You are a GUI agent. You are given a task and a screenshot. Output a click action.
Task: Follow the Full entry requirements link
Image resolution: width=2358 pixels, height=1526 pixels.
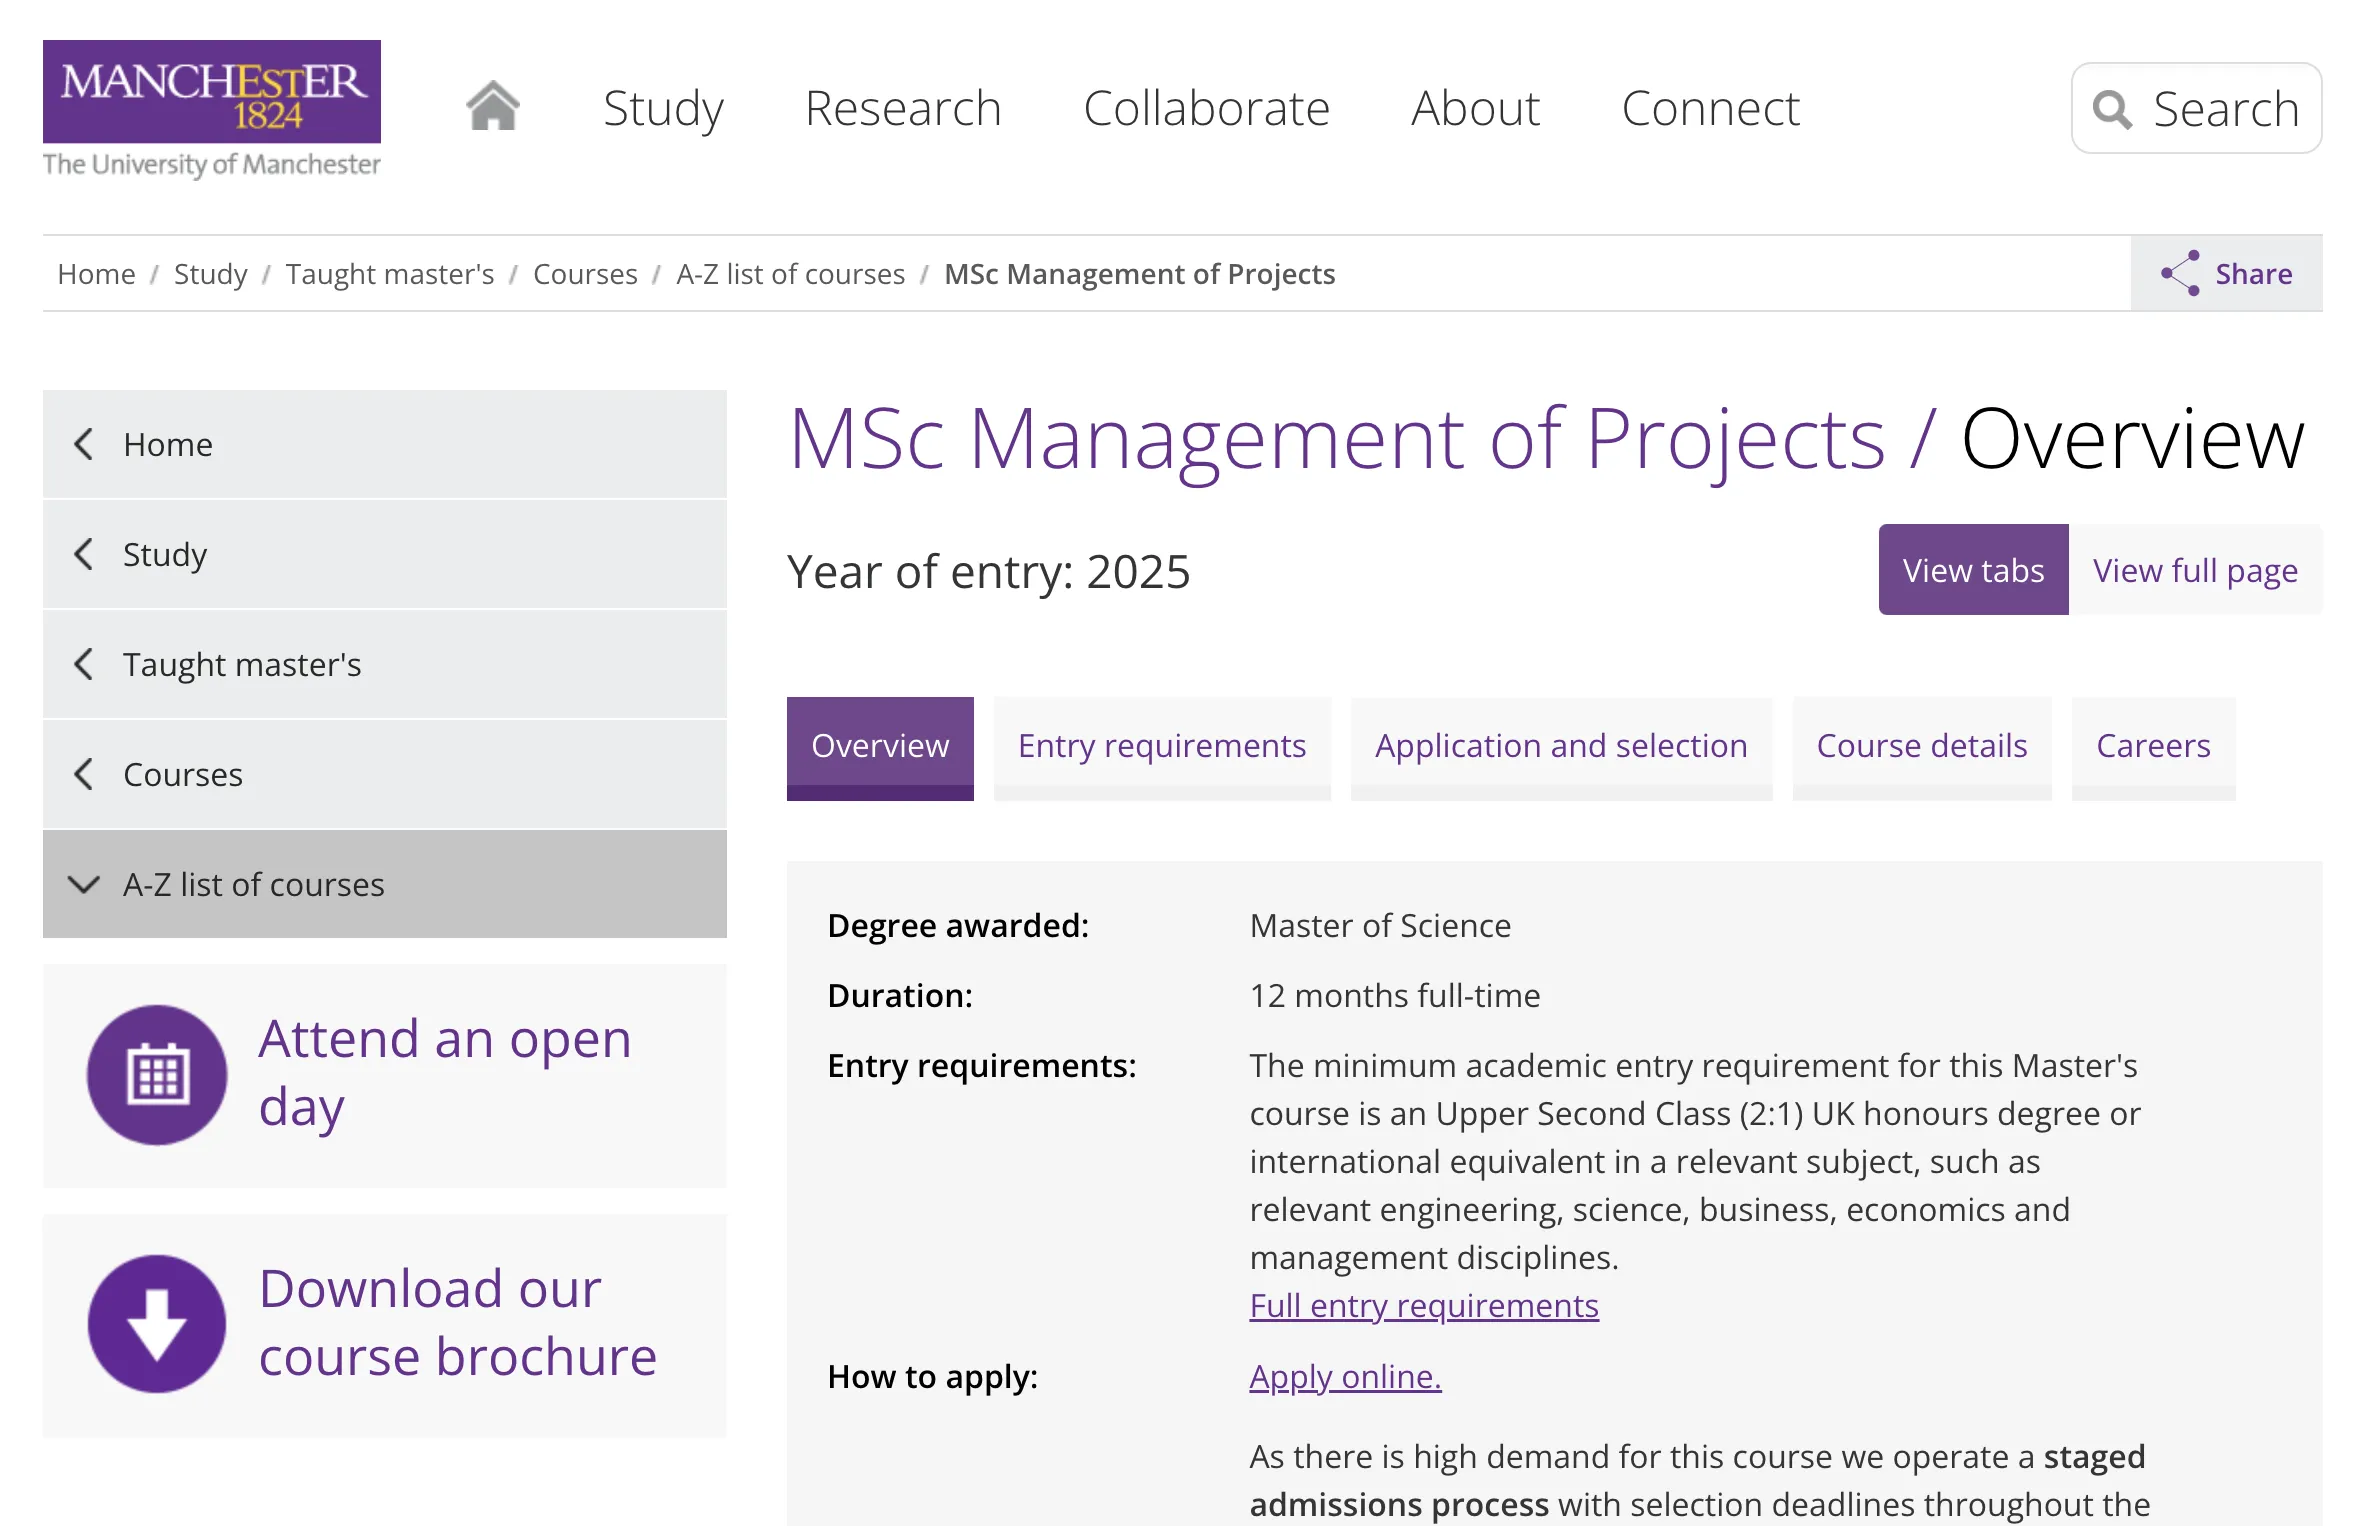point(1423,1305)
